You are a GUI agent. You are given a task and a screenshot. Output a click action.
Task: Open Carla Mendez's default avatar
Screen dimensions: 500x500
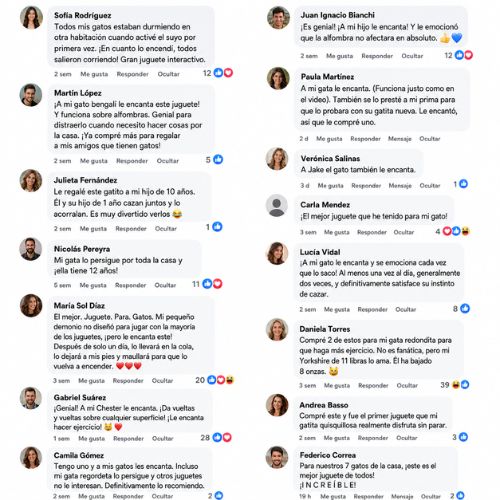point(277,206)
